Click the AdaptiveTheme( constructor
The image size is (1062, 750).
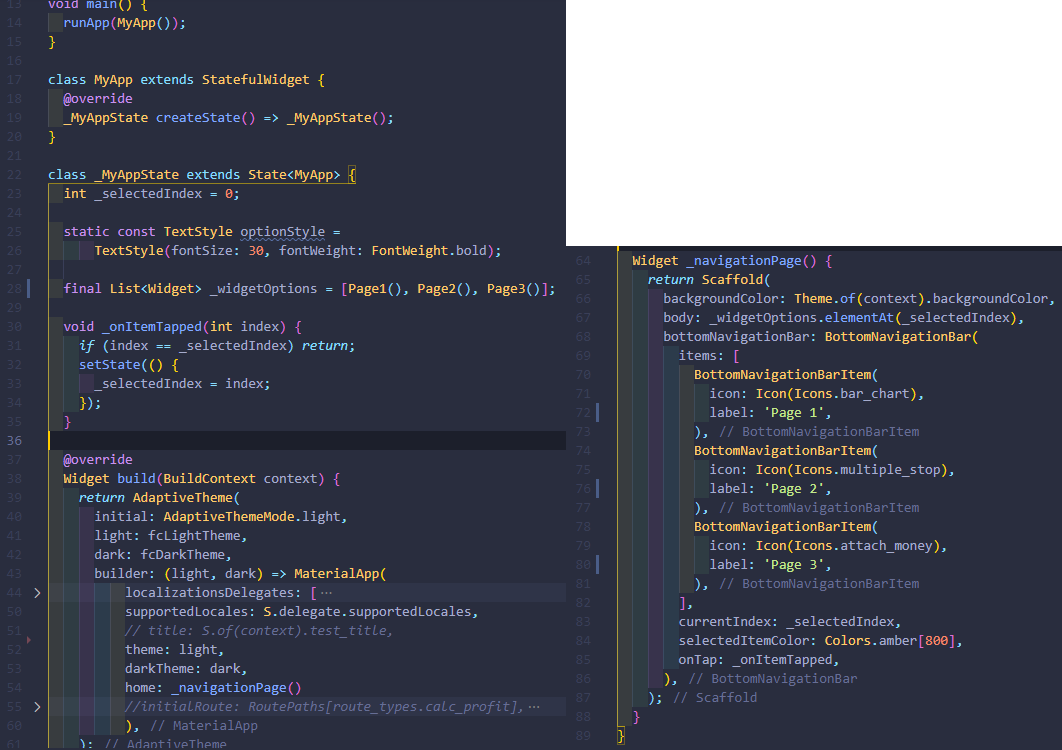[186, 497]
